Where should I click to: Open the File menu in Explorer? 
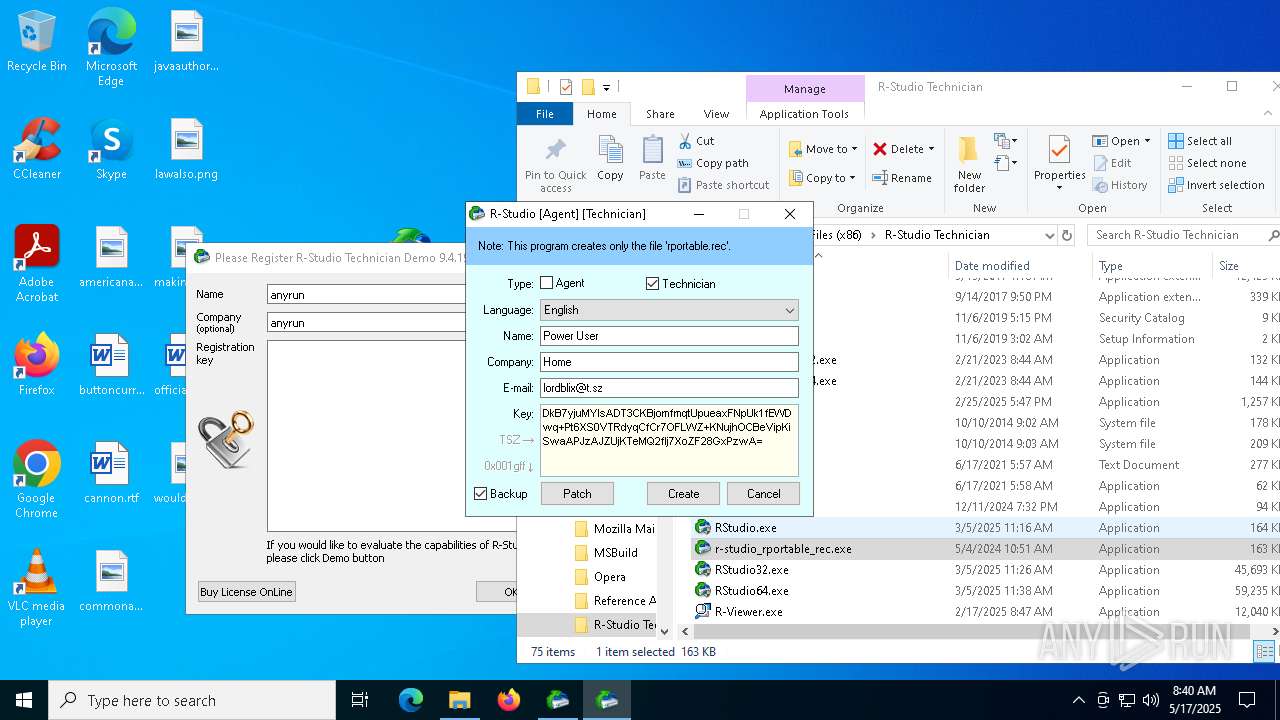tap(545, 114)
